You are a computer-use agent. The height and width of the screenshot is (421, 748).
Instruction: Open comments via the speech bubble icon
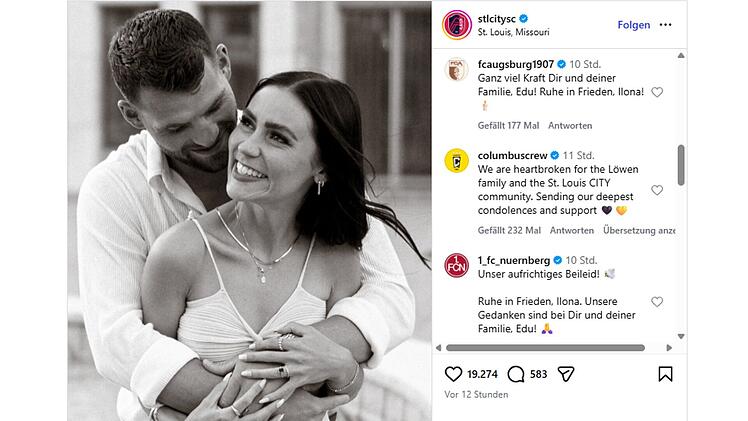coord(516,374)
